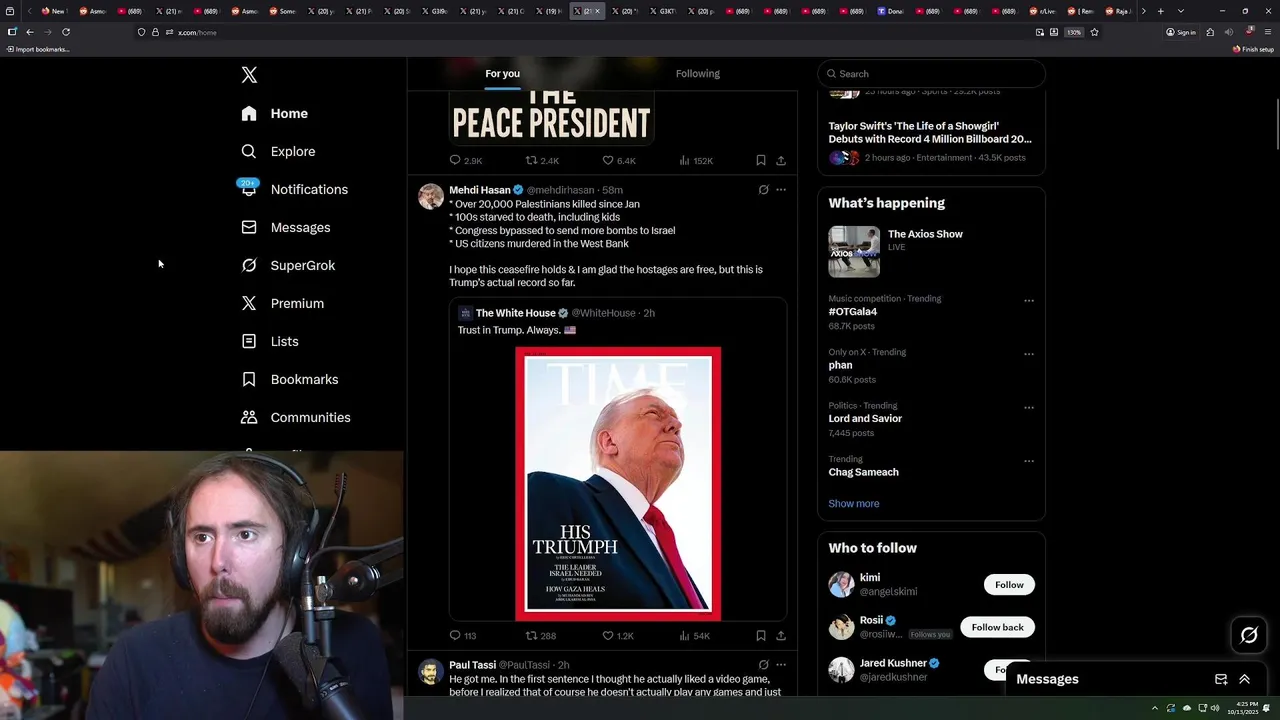
Task: Compose a new message in Messages drawer
Action: click(1221, 679)
